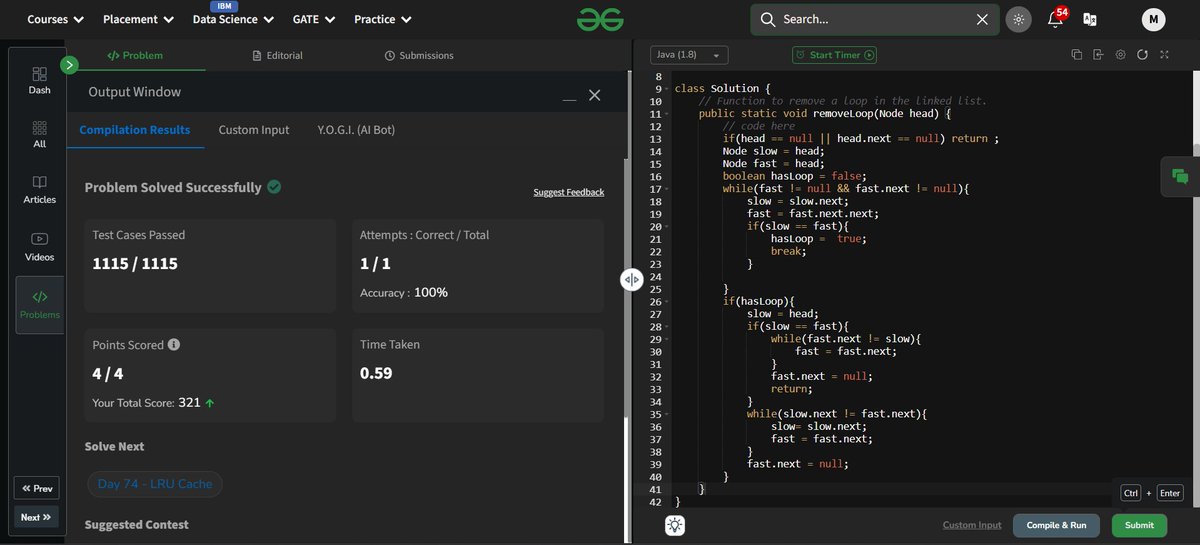This screenshot has height=545, width=1200.
Task: Clear the search box X icon
Action: 982,19
